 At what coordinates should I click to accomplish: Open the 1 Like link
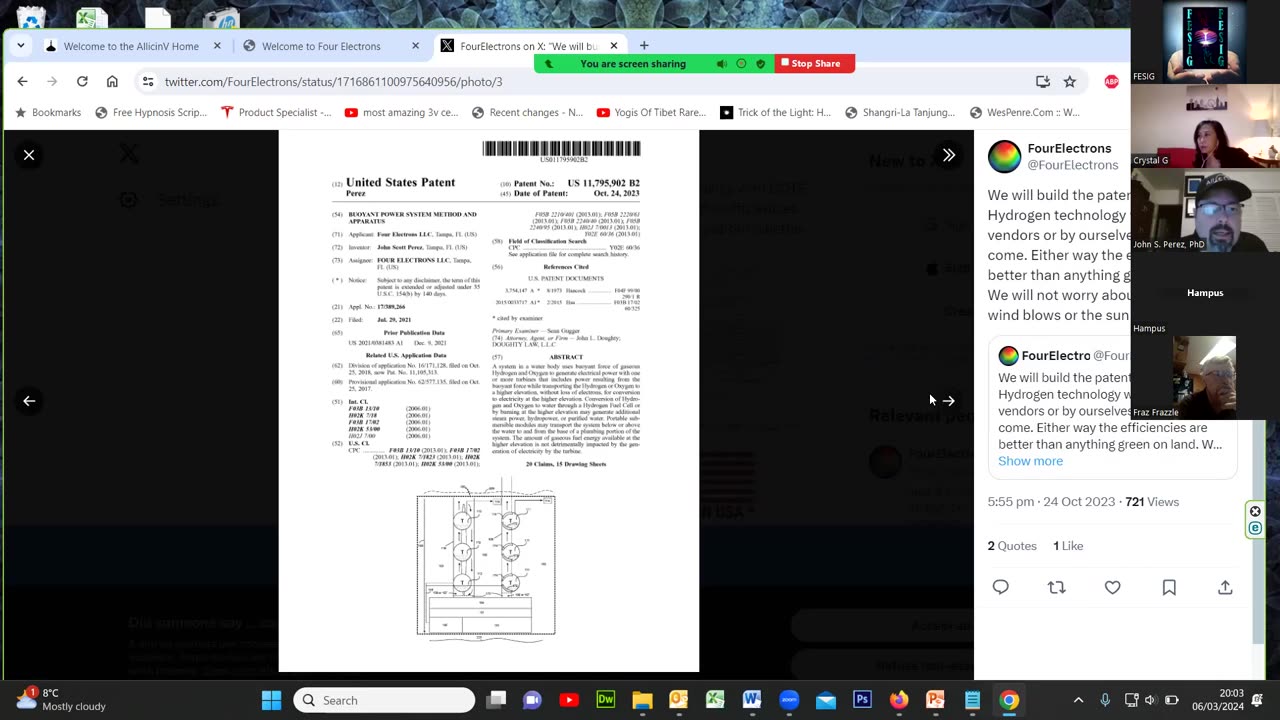pos(1068,546)
